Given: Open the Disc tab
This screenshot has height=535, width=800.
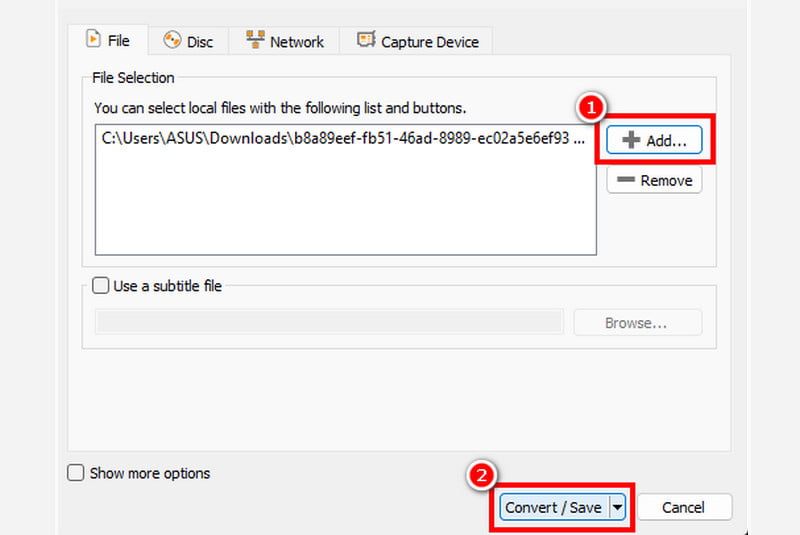Looking at the screenshot, I should [200, 42].
